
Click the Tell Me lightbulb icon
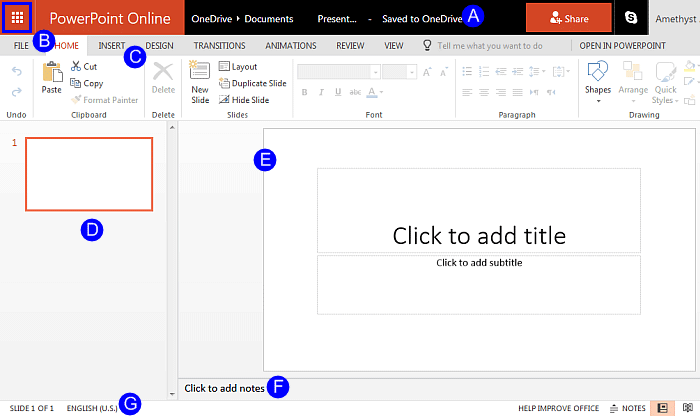point(427,45)
